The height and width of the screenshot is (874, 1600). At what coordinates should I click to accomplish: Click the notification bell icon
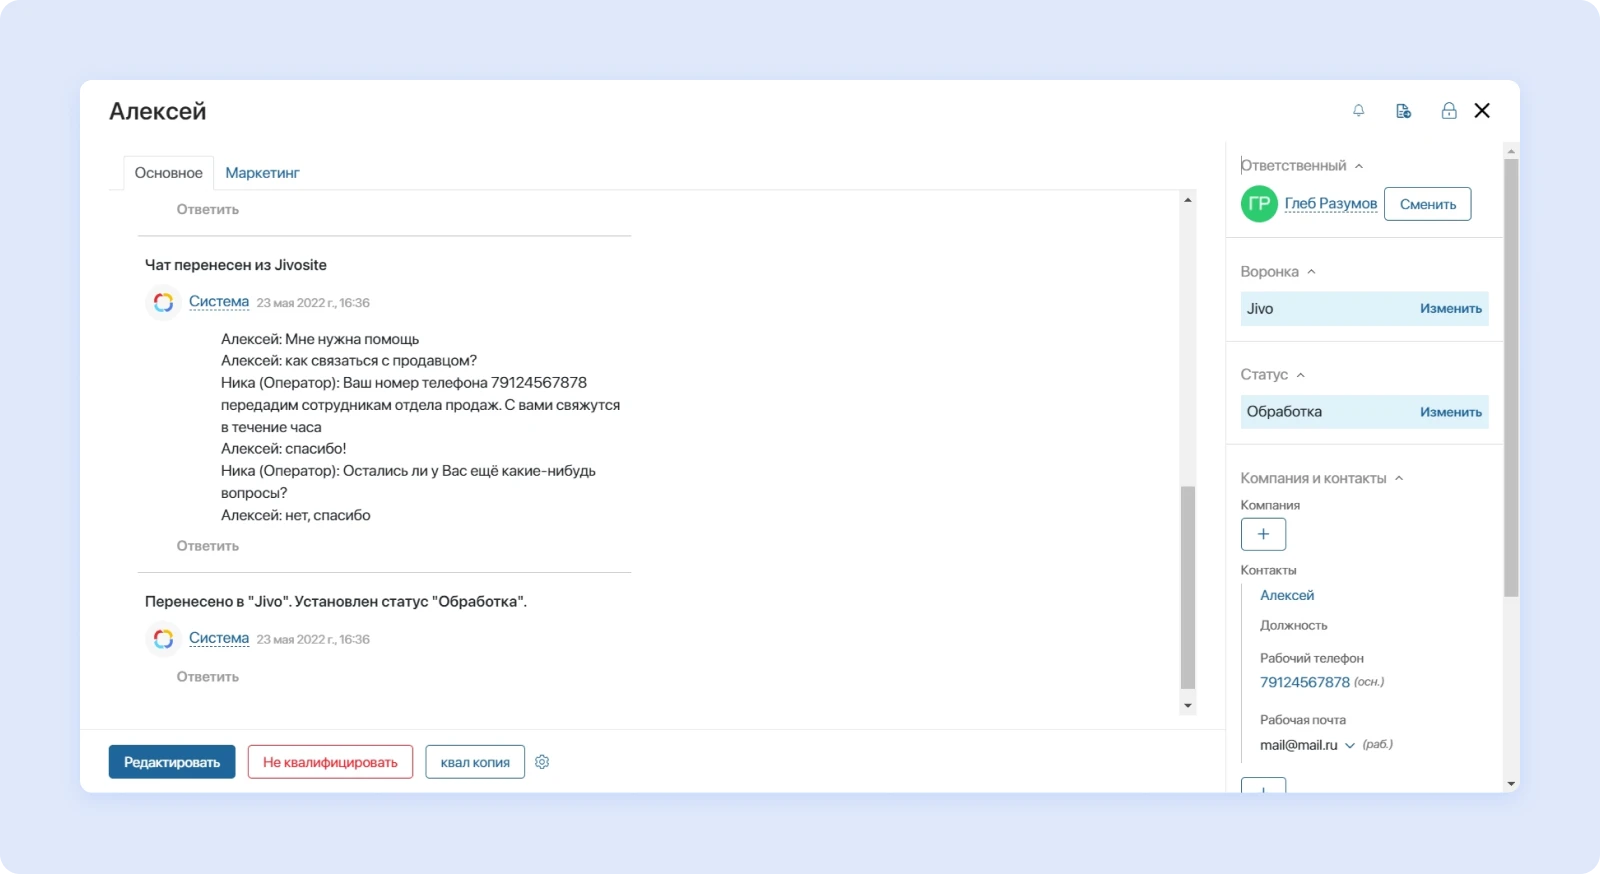pyautogui.click(x=1358, y=111)
